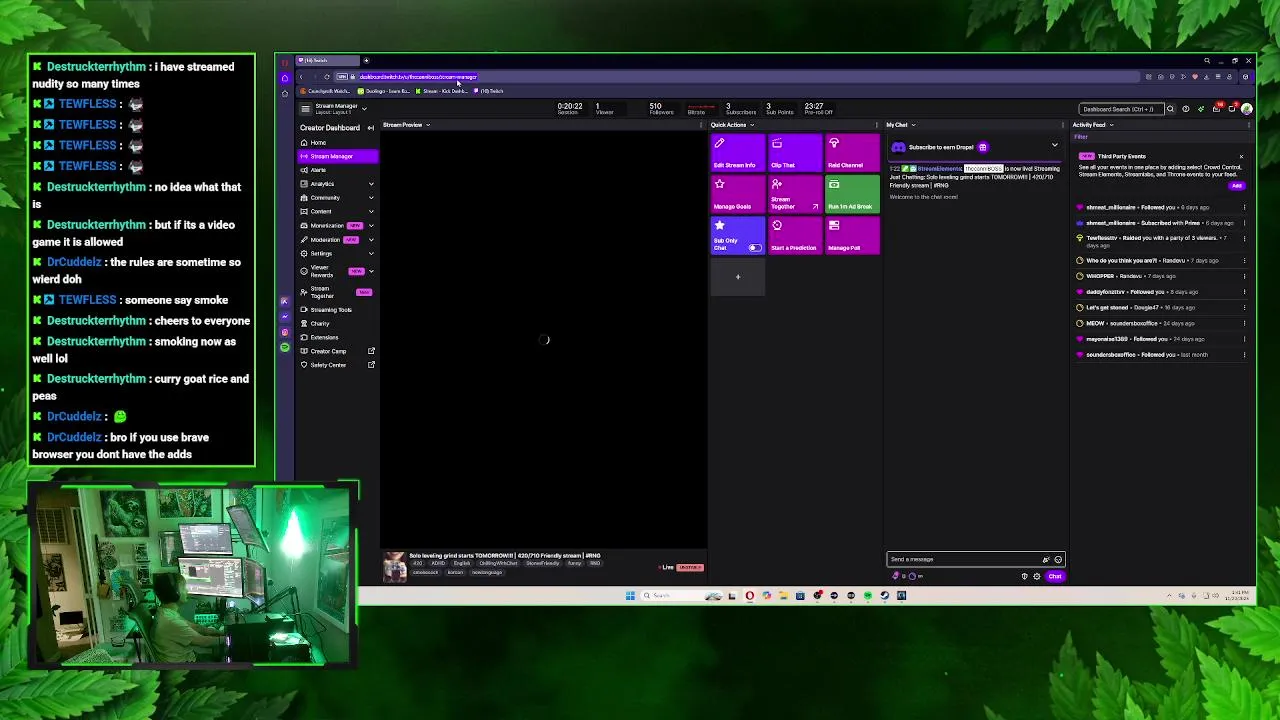Open Alerts in sidebar
Viewport: 1280px width, 720px height.
pyautogui.click(x=337, y=170)
